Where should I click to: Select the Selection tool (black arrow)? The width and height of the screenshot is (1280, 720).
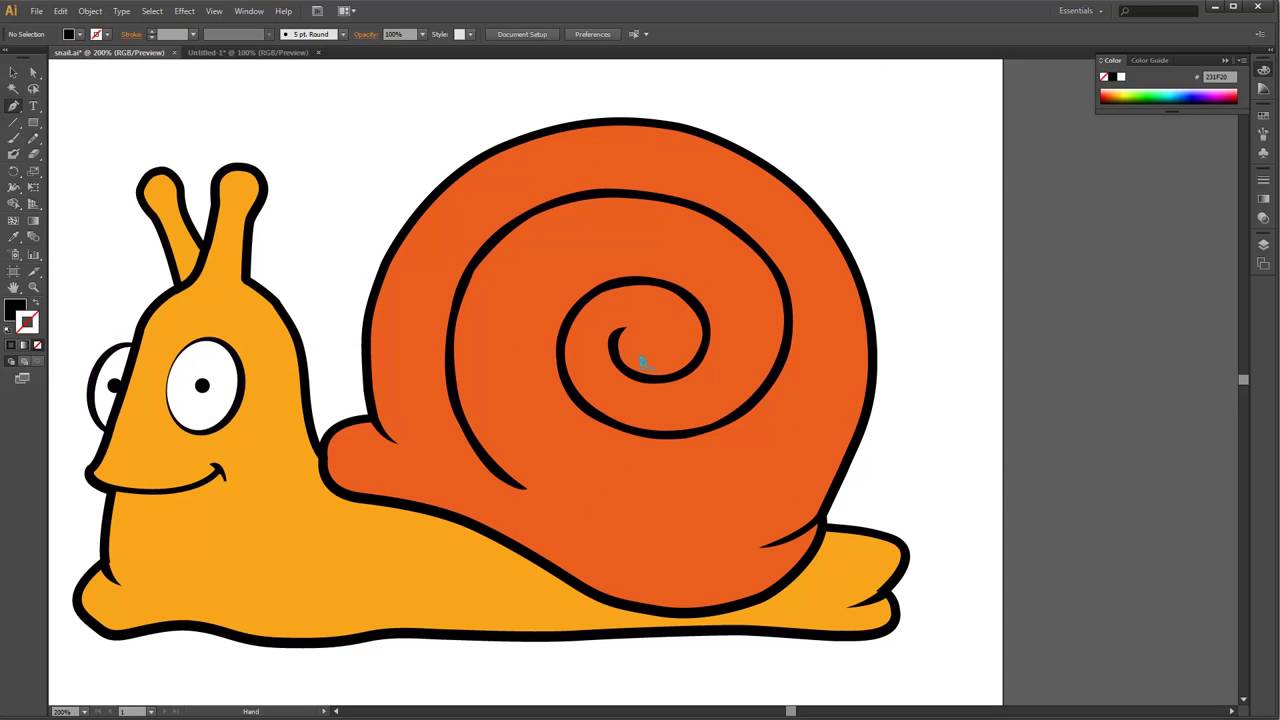(13, 72)
